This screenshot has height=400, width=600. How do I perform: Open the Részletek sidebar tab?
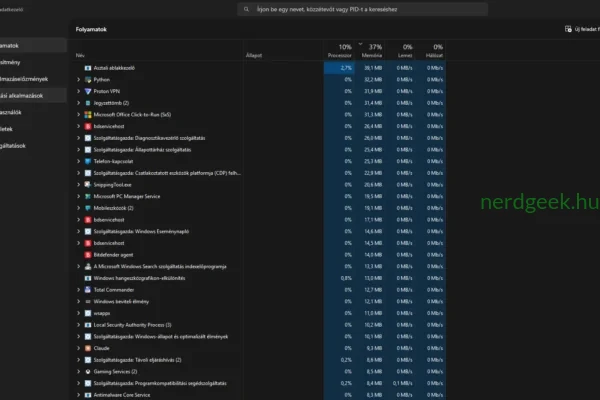(33, 129)
